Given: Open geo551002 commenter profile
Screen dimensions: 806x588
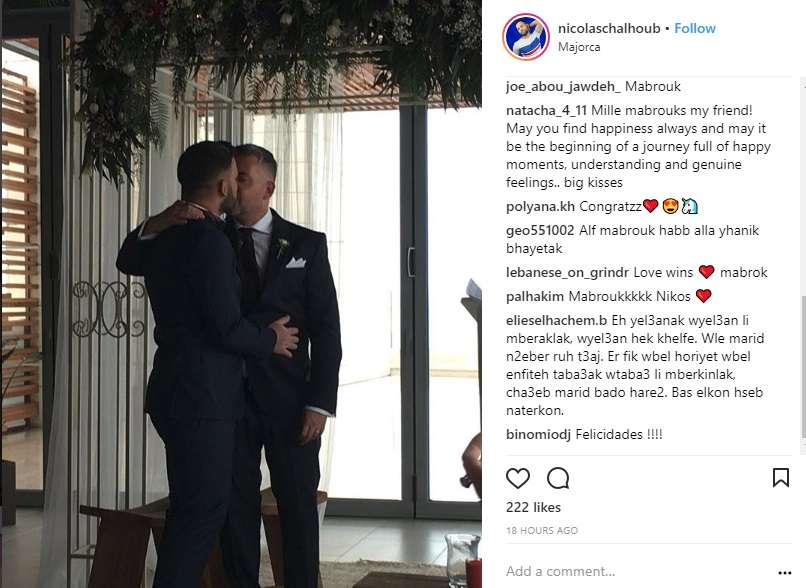Looking at the screenshot, I should pyautogui.click(x=540, y=230).
